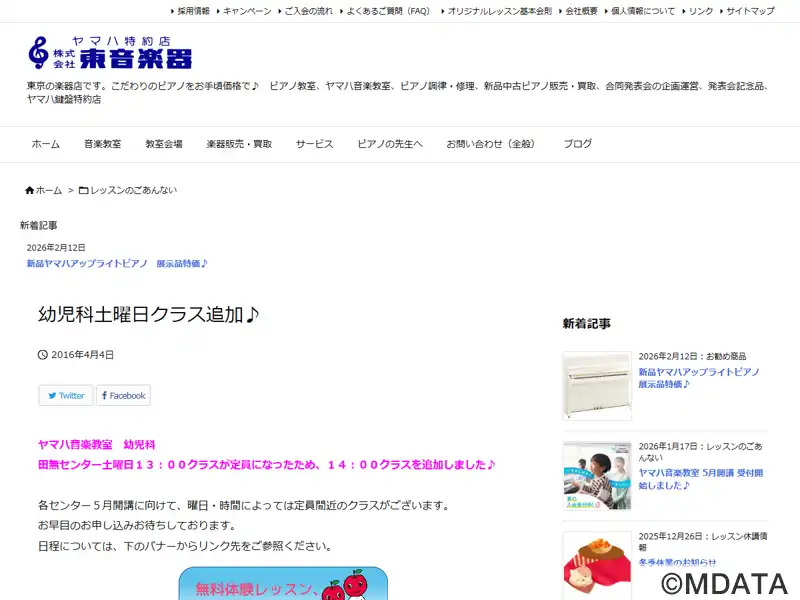Screen dimensions: 800x600
Task: Open the winter holiday notice thumbnail
Action: 597,565
